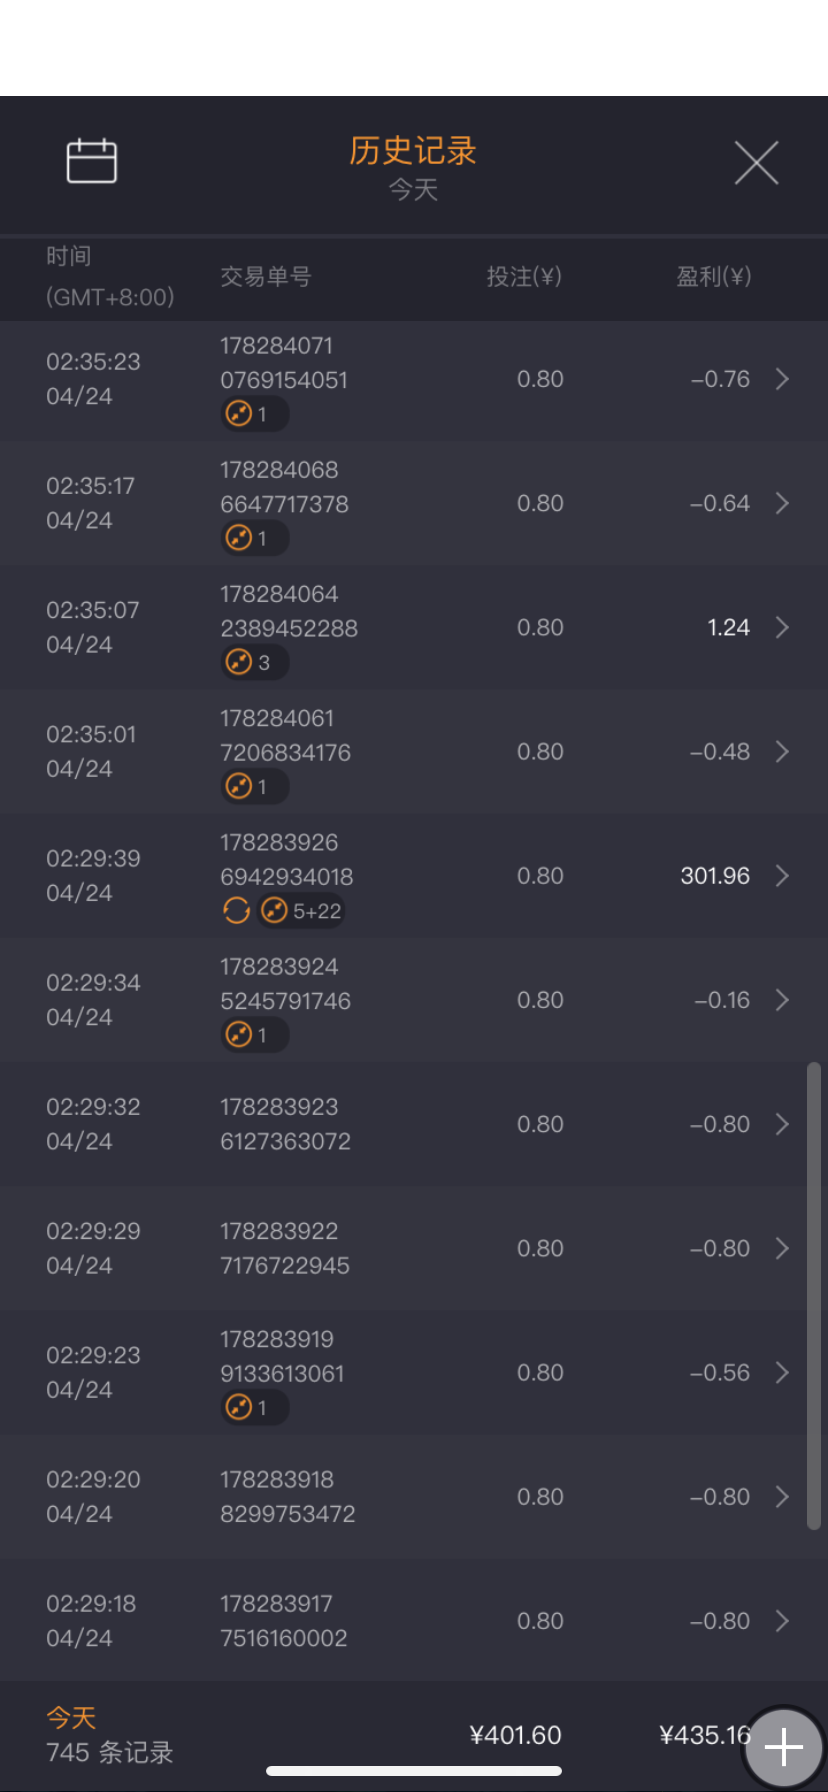This screenshot has height=1792, width=828.
Task: Tap the round plus button
Action: (784, 1746)
